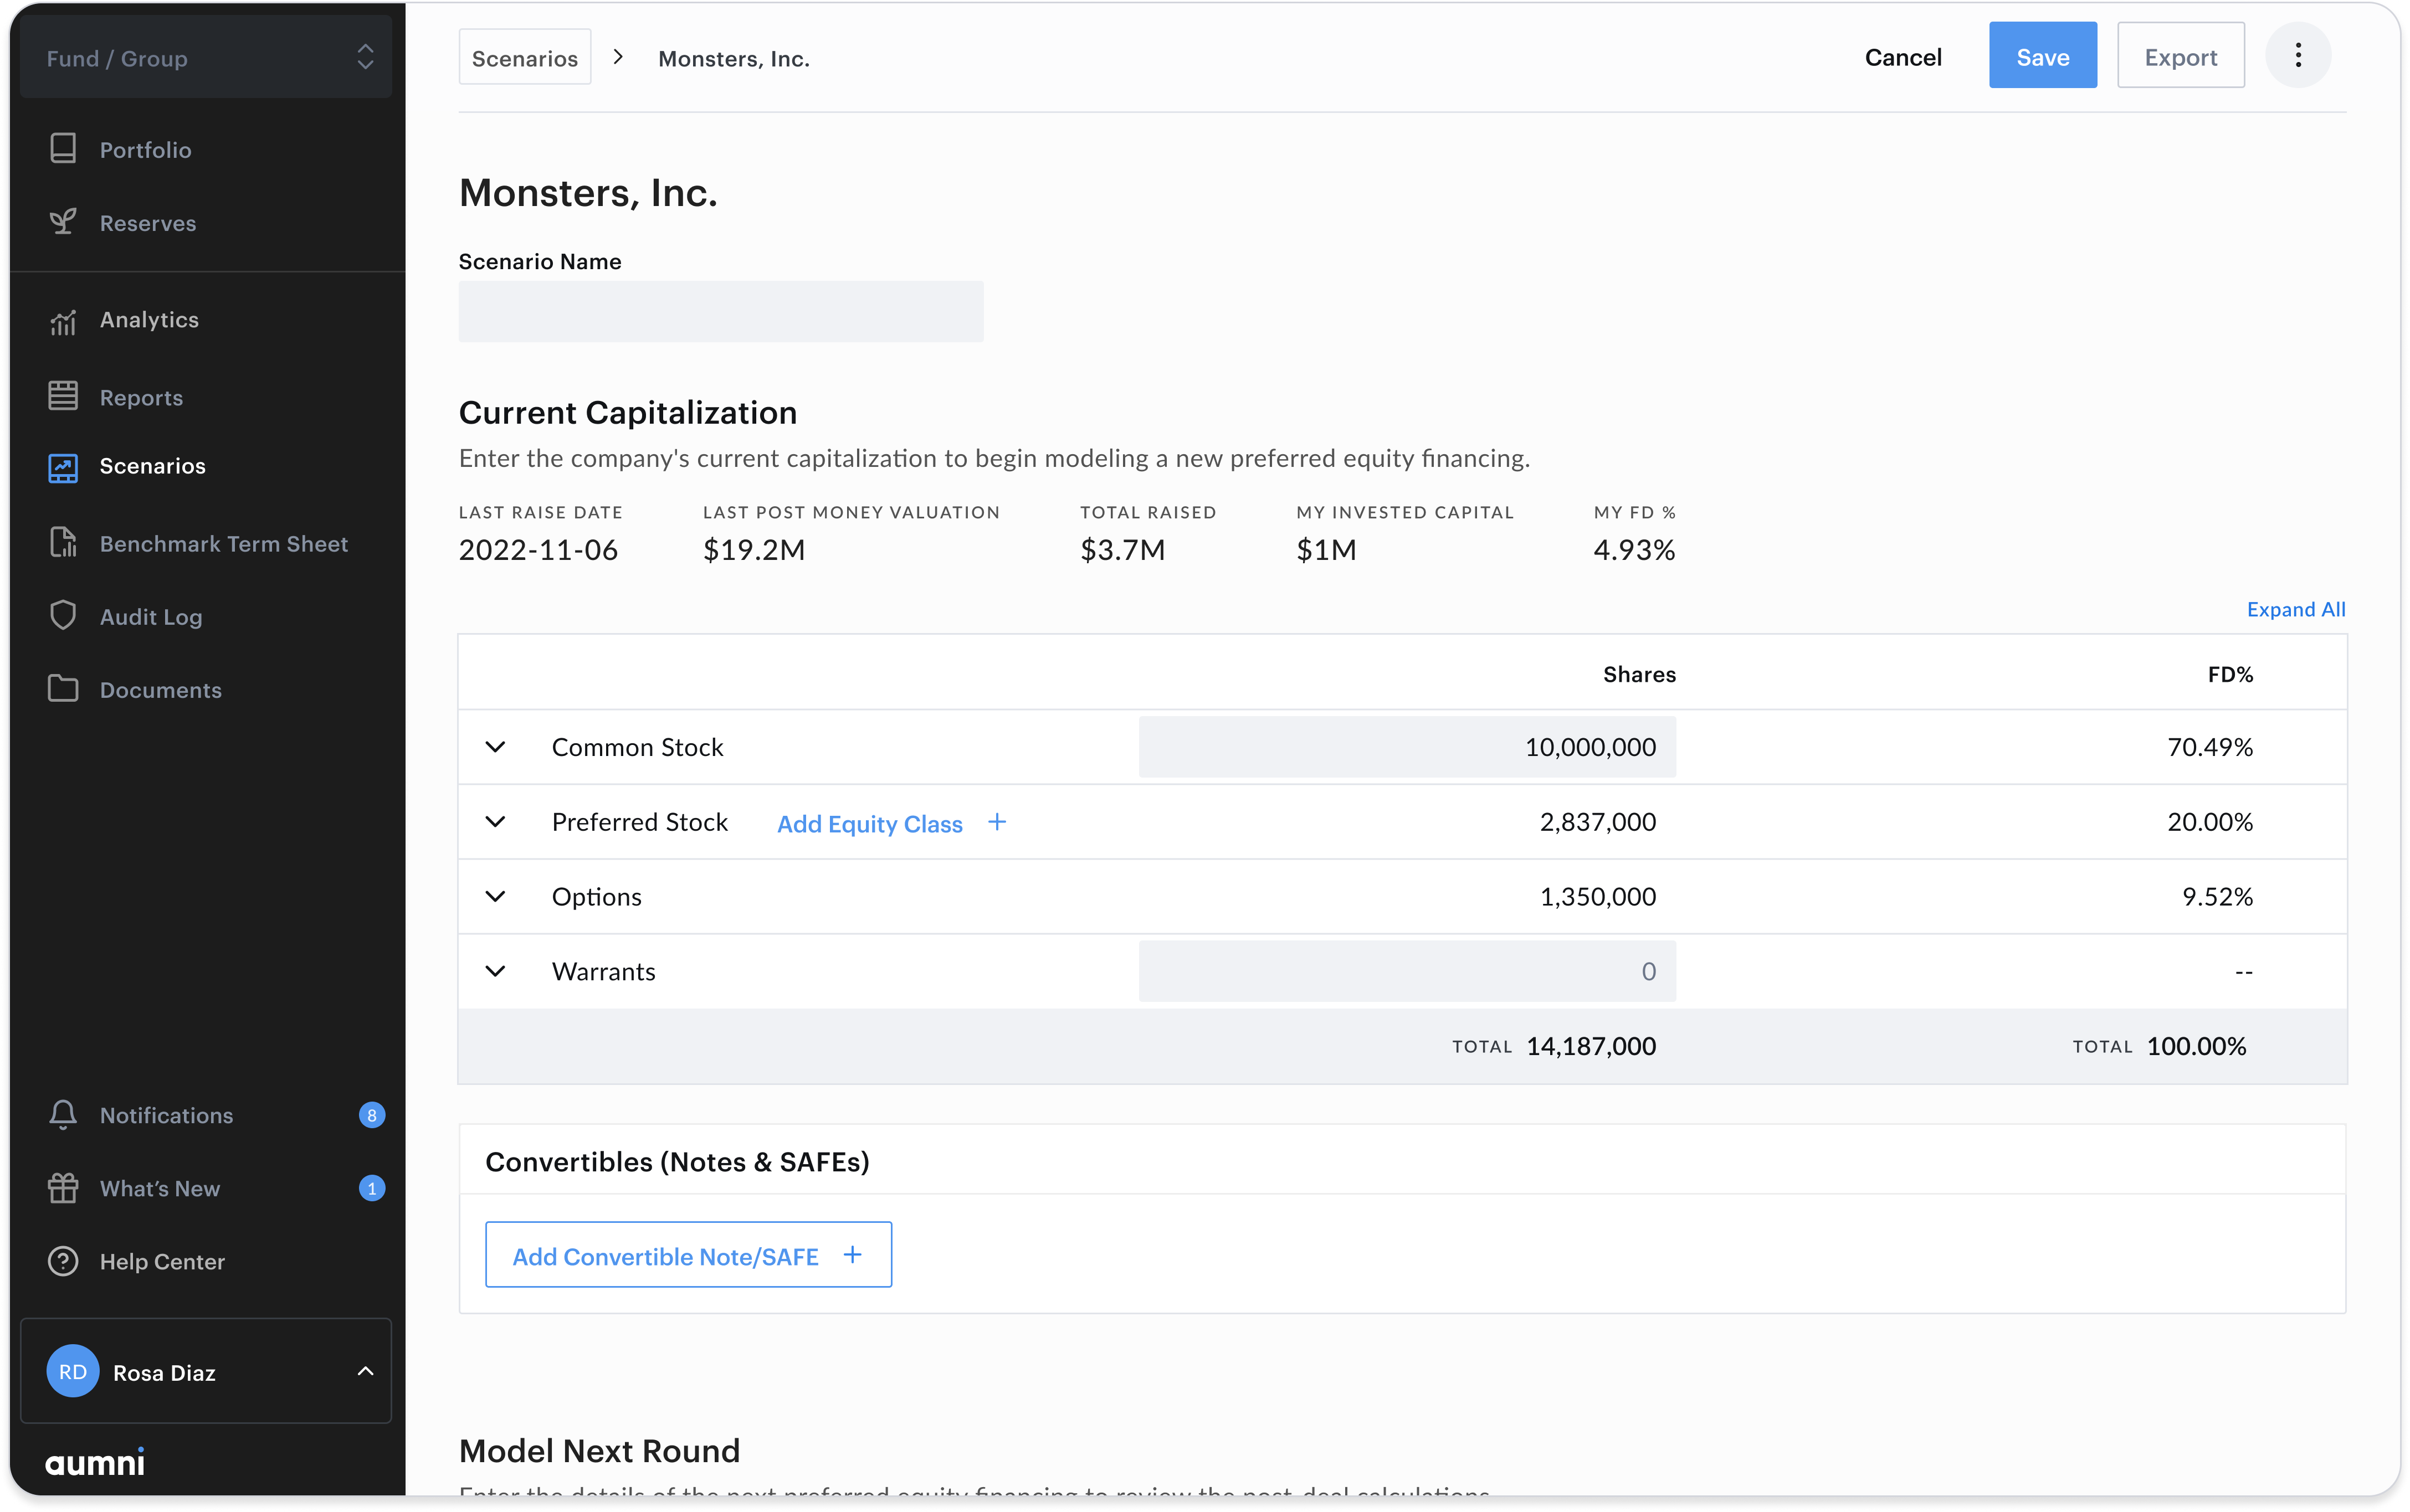2410x1512 pixels.
Task: Focus the Scenario Name input field
Action: tap(721, 311)
